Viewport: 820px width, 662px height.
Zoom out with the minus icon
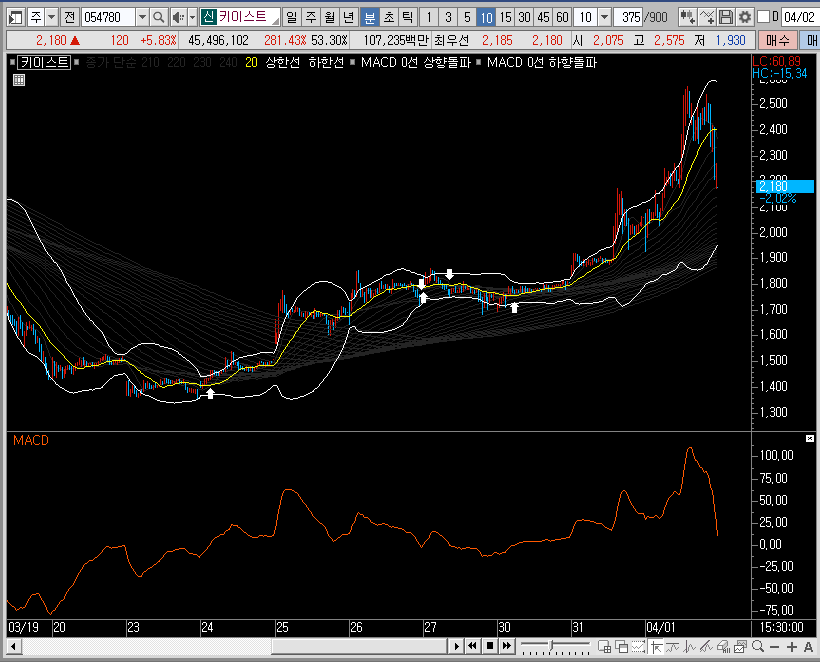(x=775, y=647)
